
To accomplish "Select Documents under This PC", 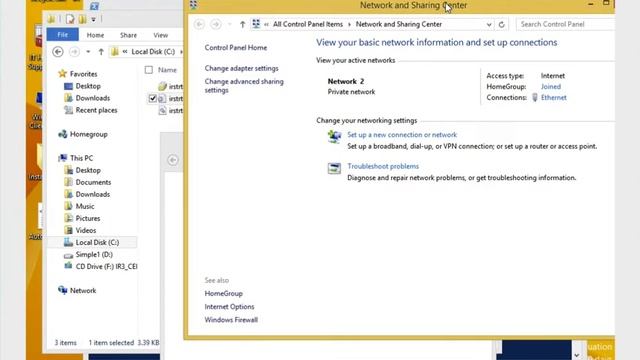I will pyautogui.click(x=93, y=182).
